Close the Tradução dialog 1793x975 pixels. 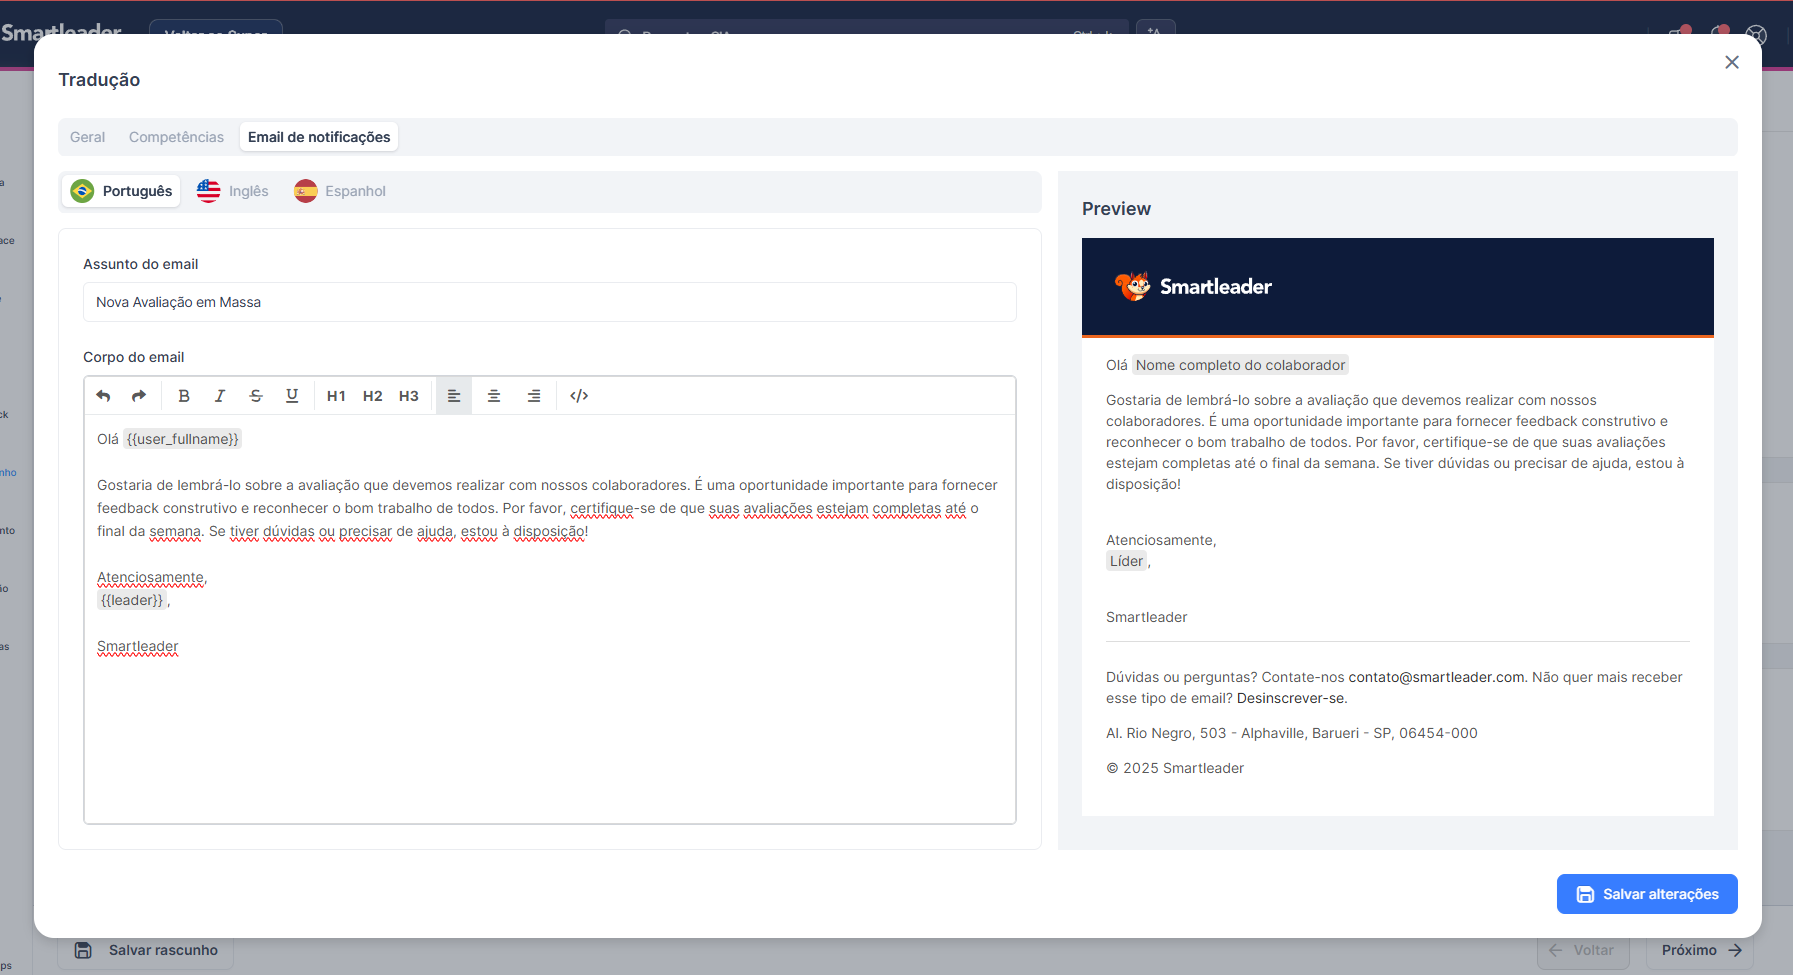[x=1732, y=62]
